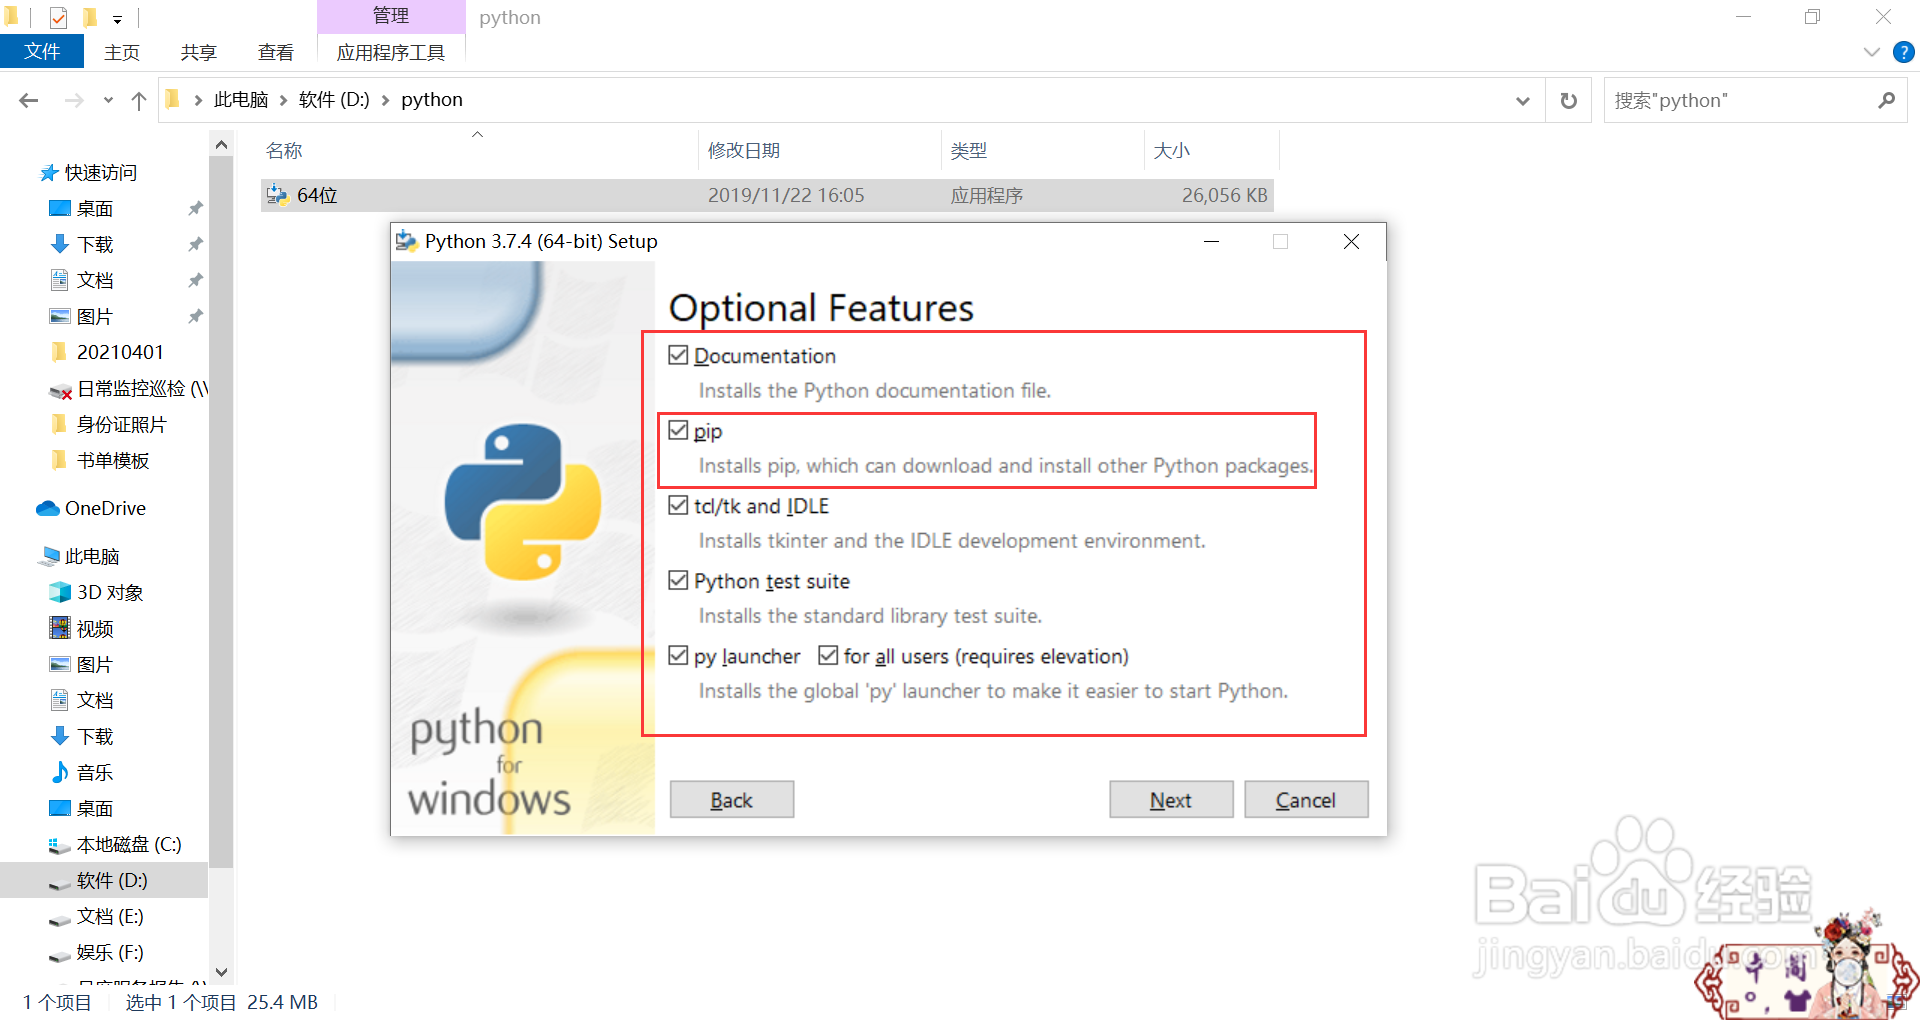Click Next in Python Setup
The width and height of the screenshot is (1920, 1020).
click(x=1171, y=800)
